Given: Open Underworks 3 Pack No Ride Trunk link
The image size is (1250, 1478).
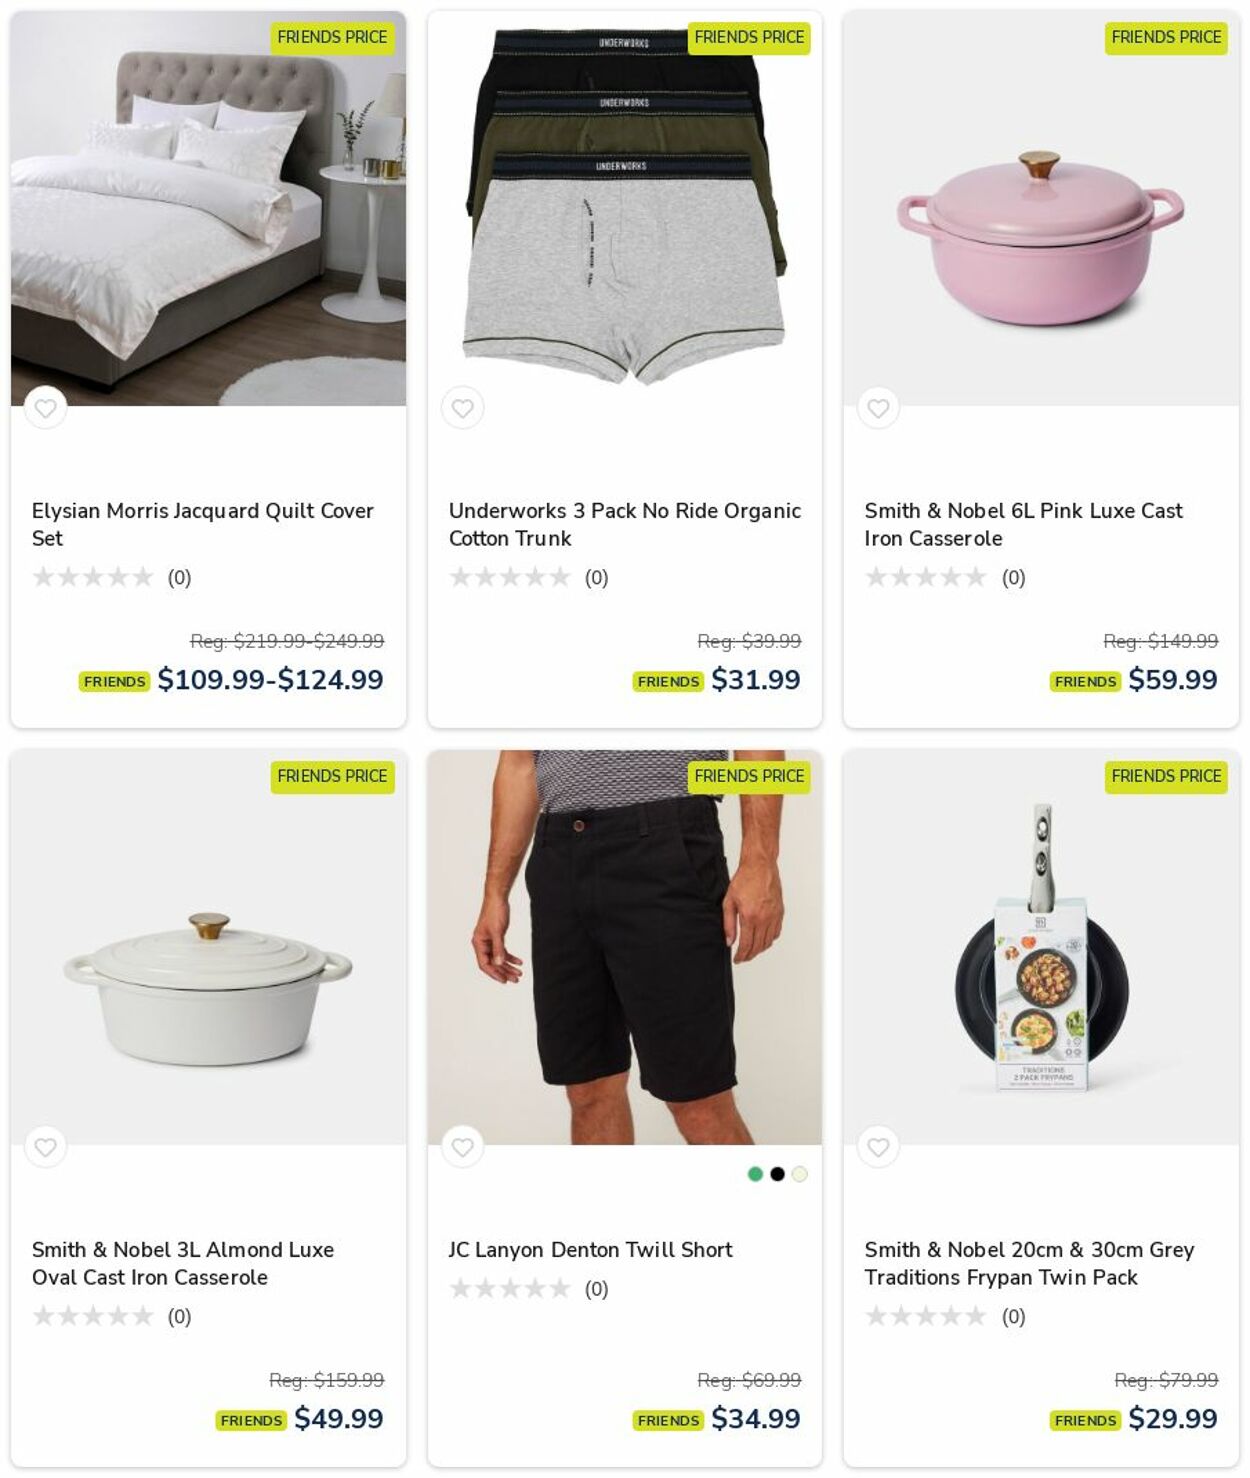Looking at the screenshot, I should pos(624,524).
